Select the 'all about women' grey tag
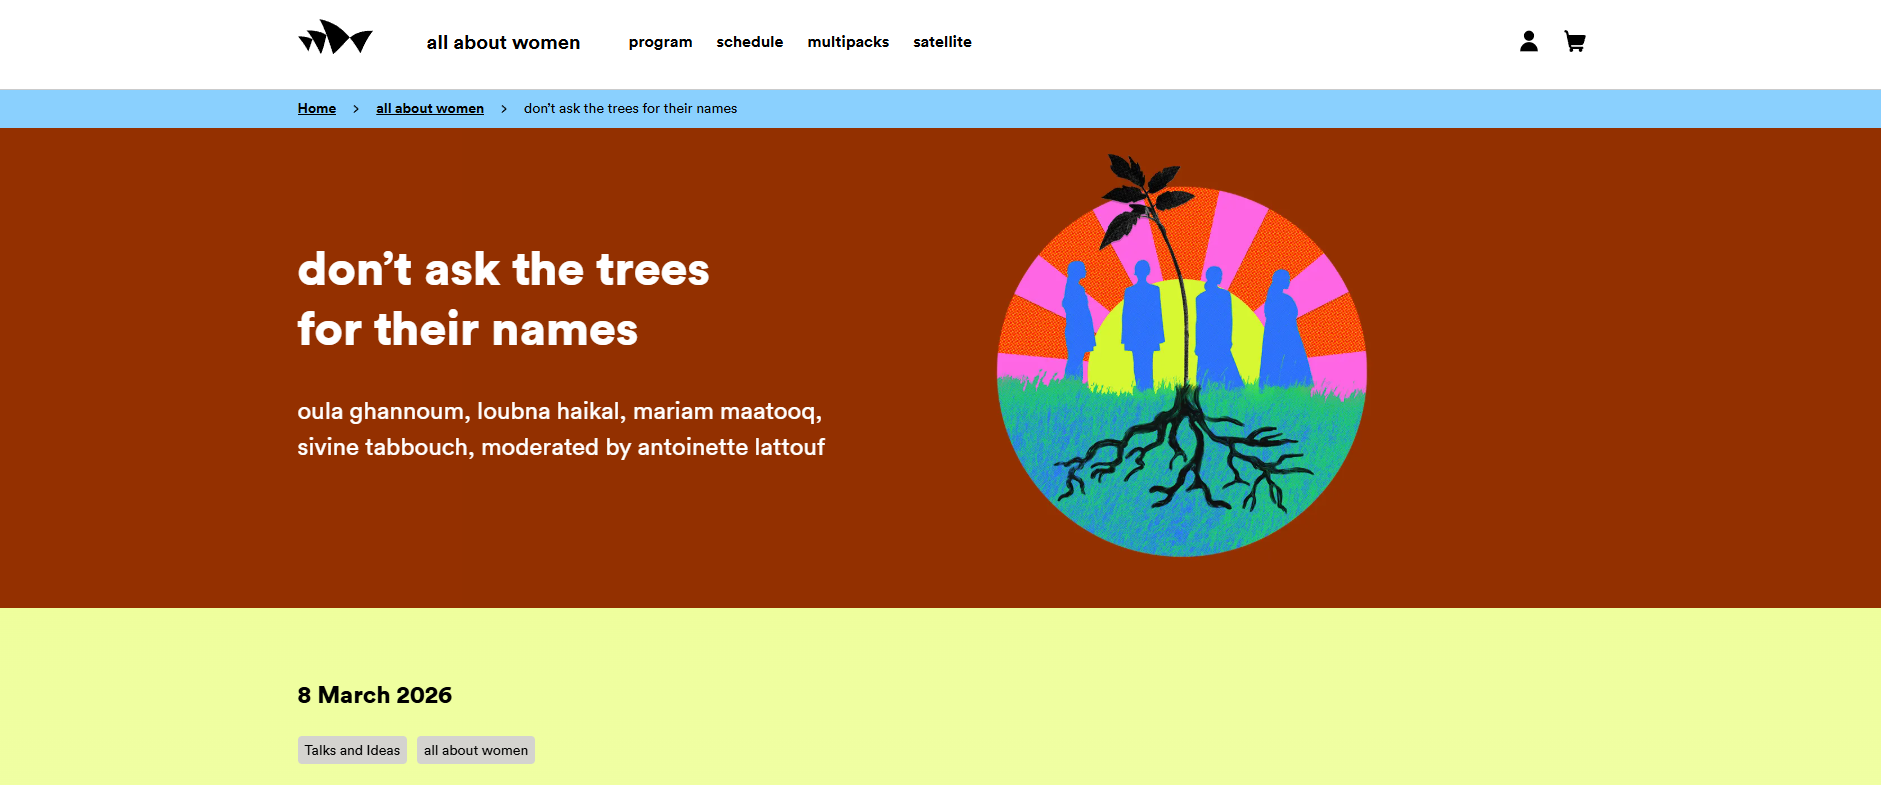The image size is (1881, 785). point(476,750)
